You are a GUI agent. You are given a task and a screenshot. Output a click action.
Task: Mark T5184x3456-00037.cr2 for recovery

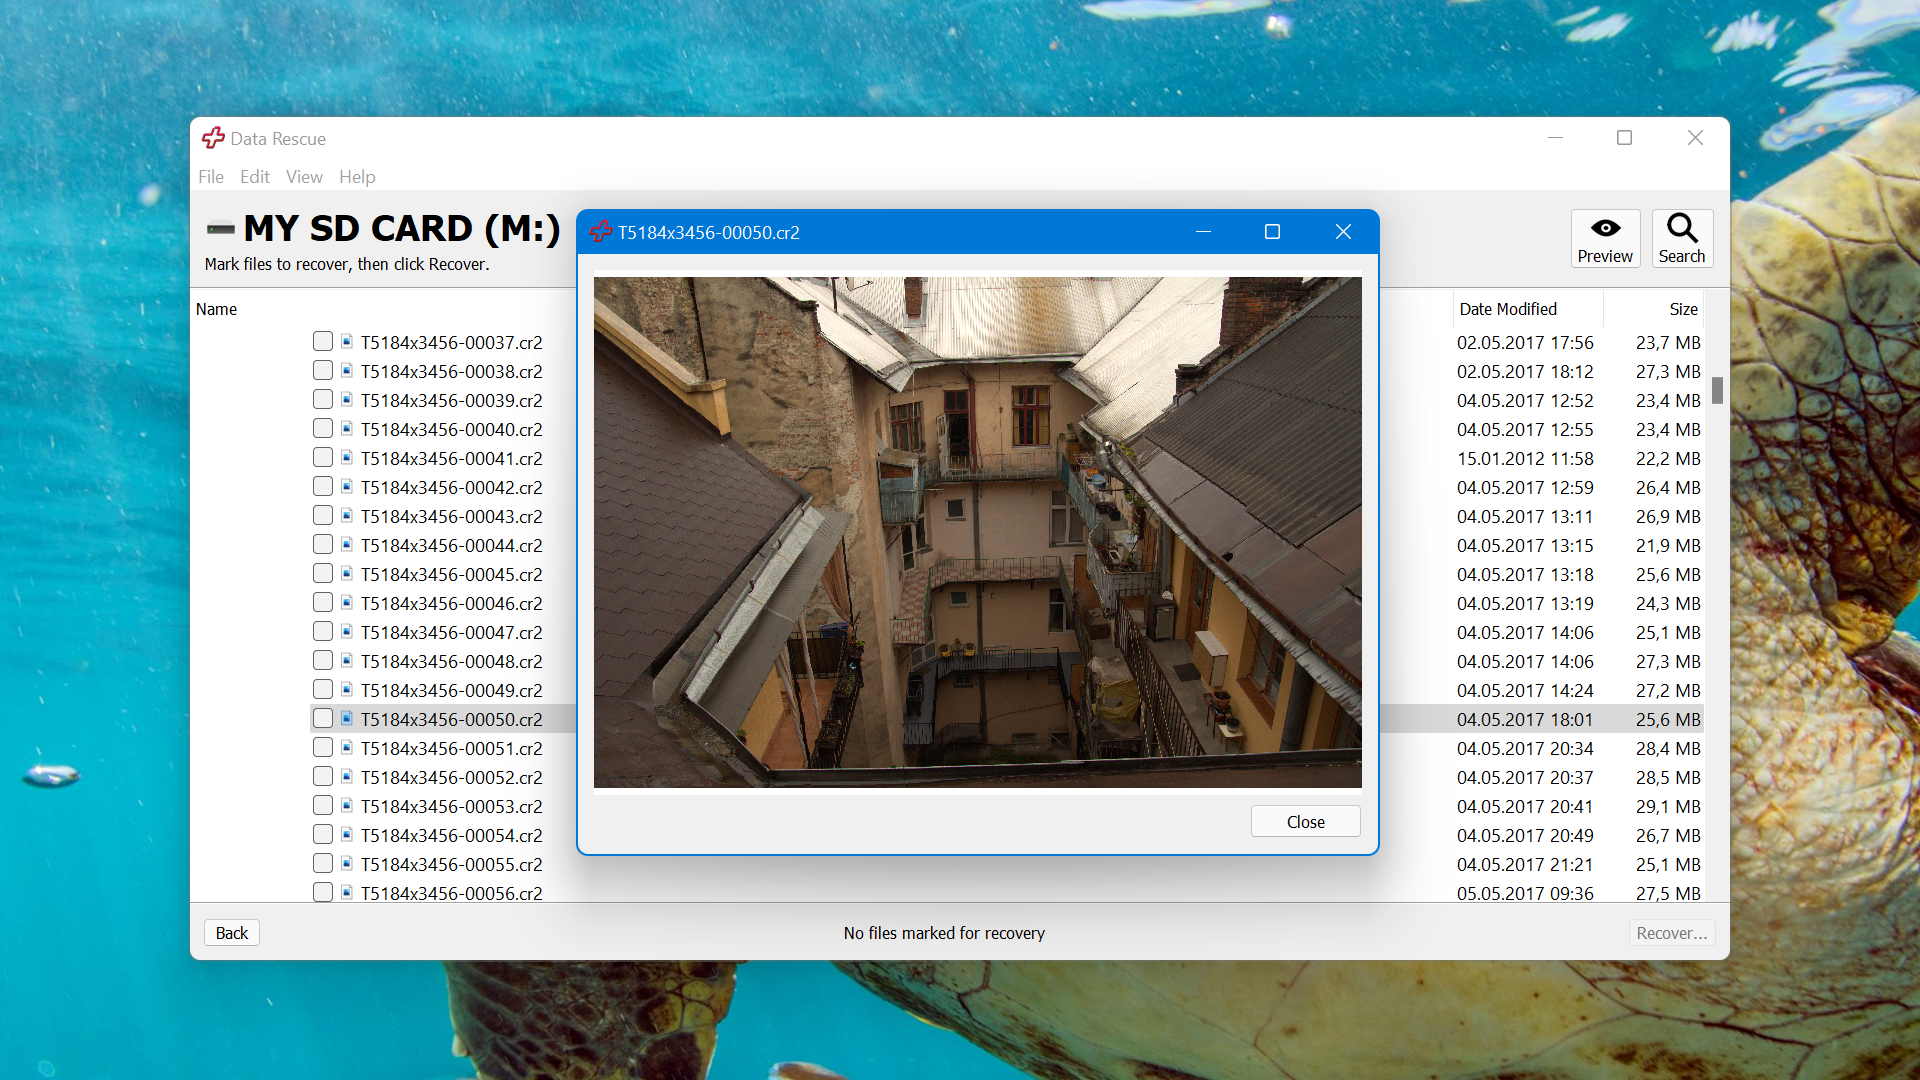click(x=322, y=342)
